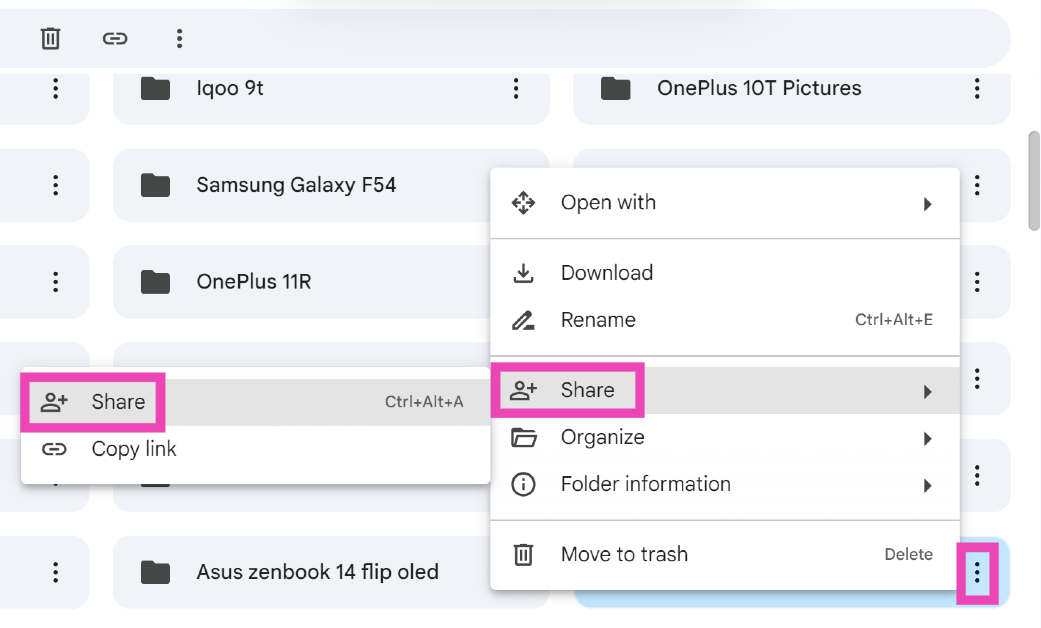Choose Copy link in the submenu
1041x628 pixels.
tap(133, 449)
